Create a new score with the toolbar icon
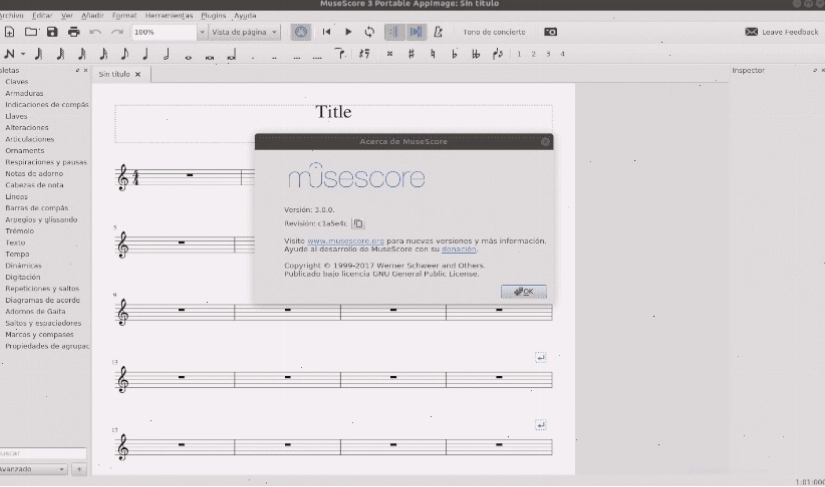The height and width of the screenshot is (487, 825). coord(9,32)
